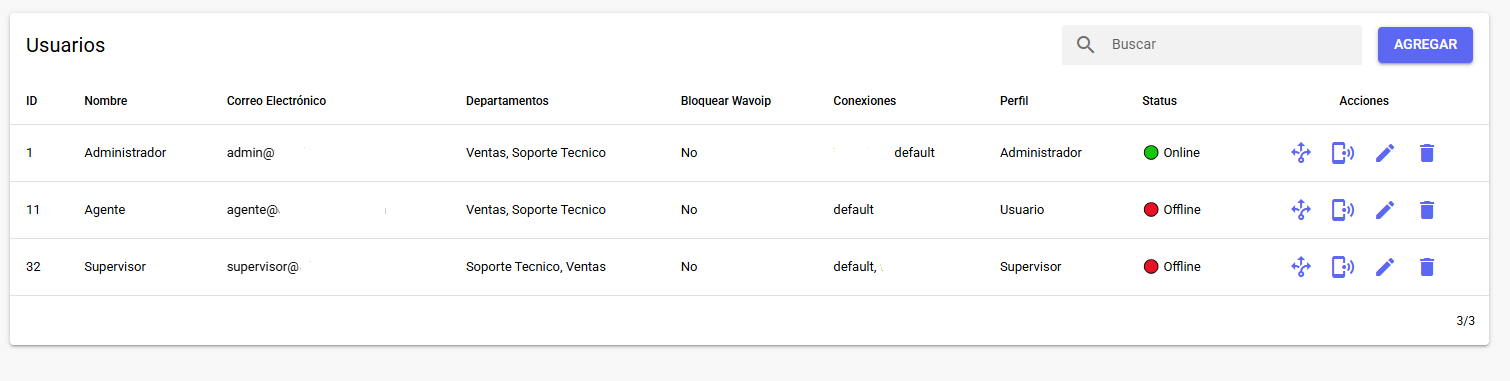Open phone connection icon for Agente row
Image resolution: width=1510 pixels, height=381 pixels.
pos(1342,210)
